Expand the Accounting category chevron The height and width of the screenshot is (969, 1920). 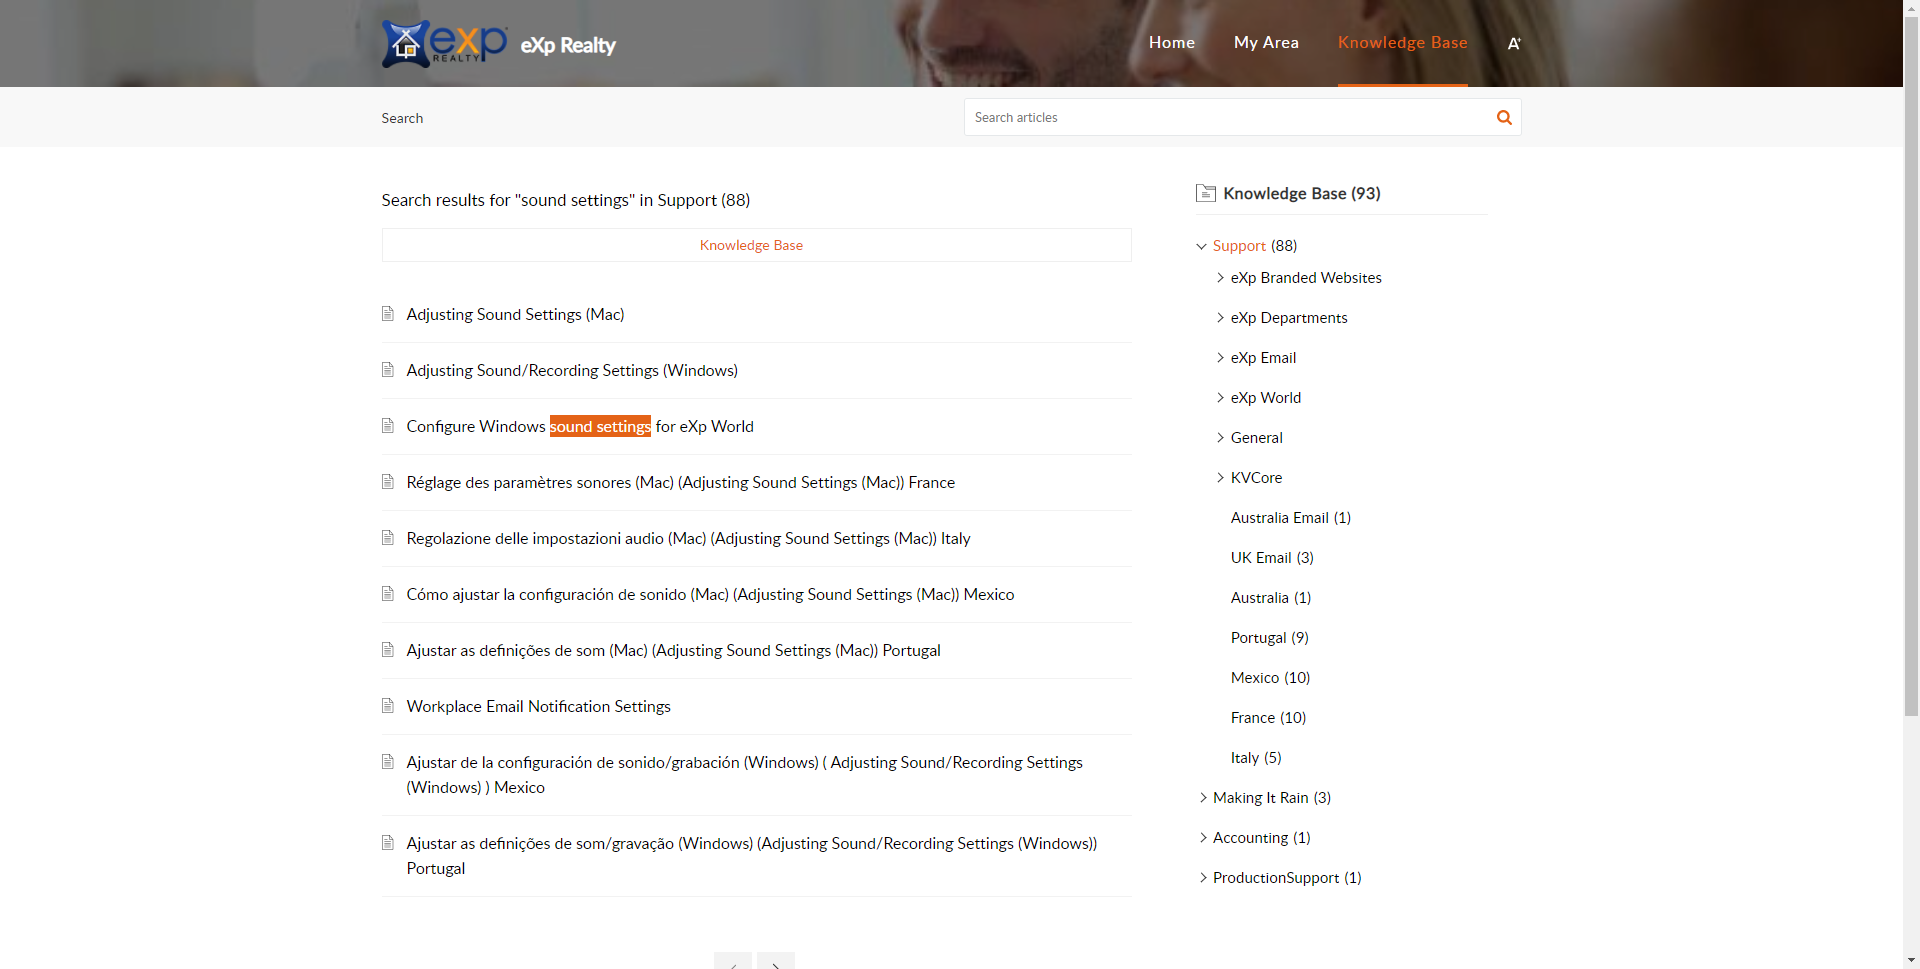tap(1203, 838)
